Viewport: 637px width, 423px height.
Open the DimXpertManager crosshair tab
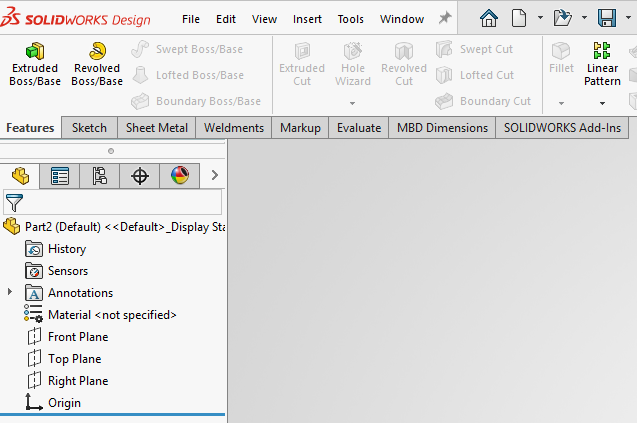139,176
